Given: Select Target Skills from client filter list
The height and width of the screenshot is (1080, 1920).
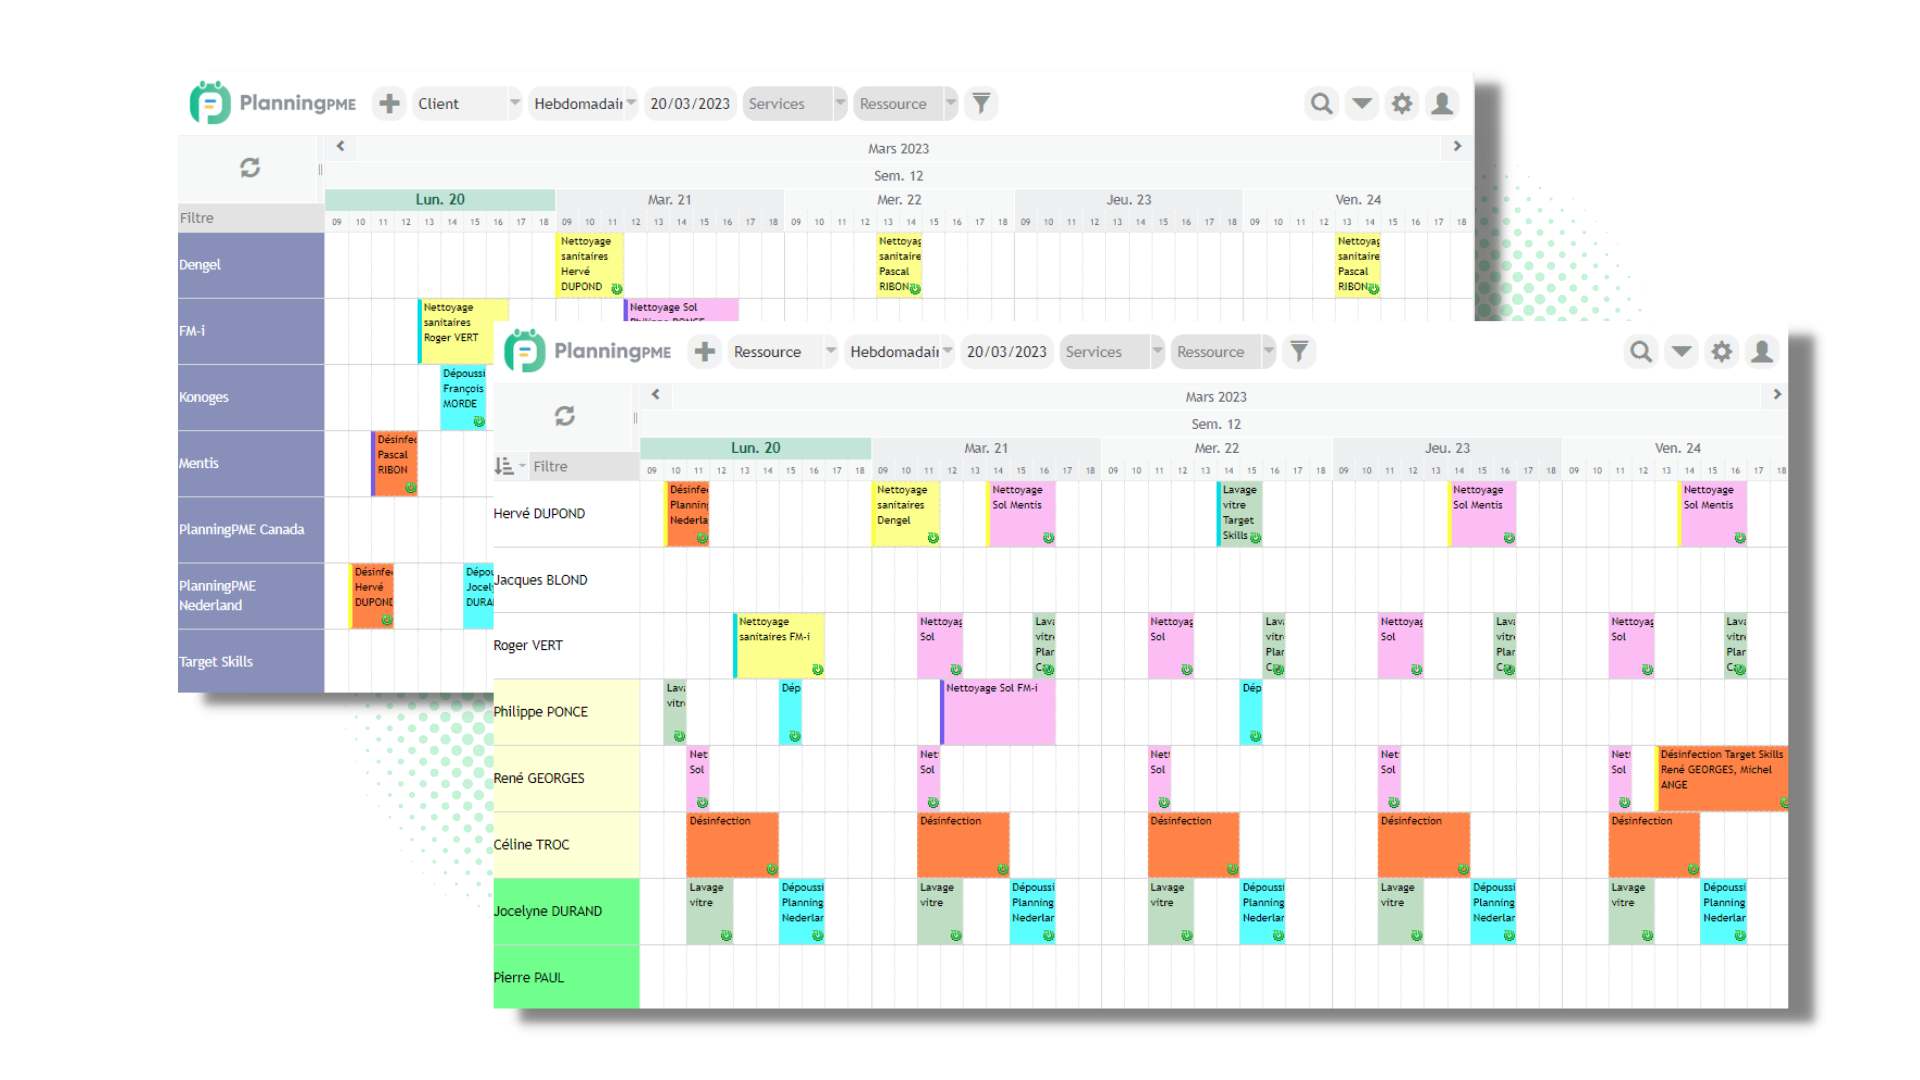Looking at the screenshot, I should coord(216,661).
